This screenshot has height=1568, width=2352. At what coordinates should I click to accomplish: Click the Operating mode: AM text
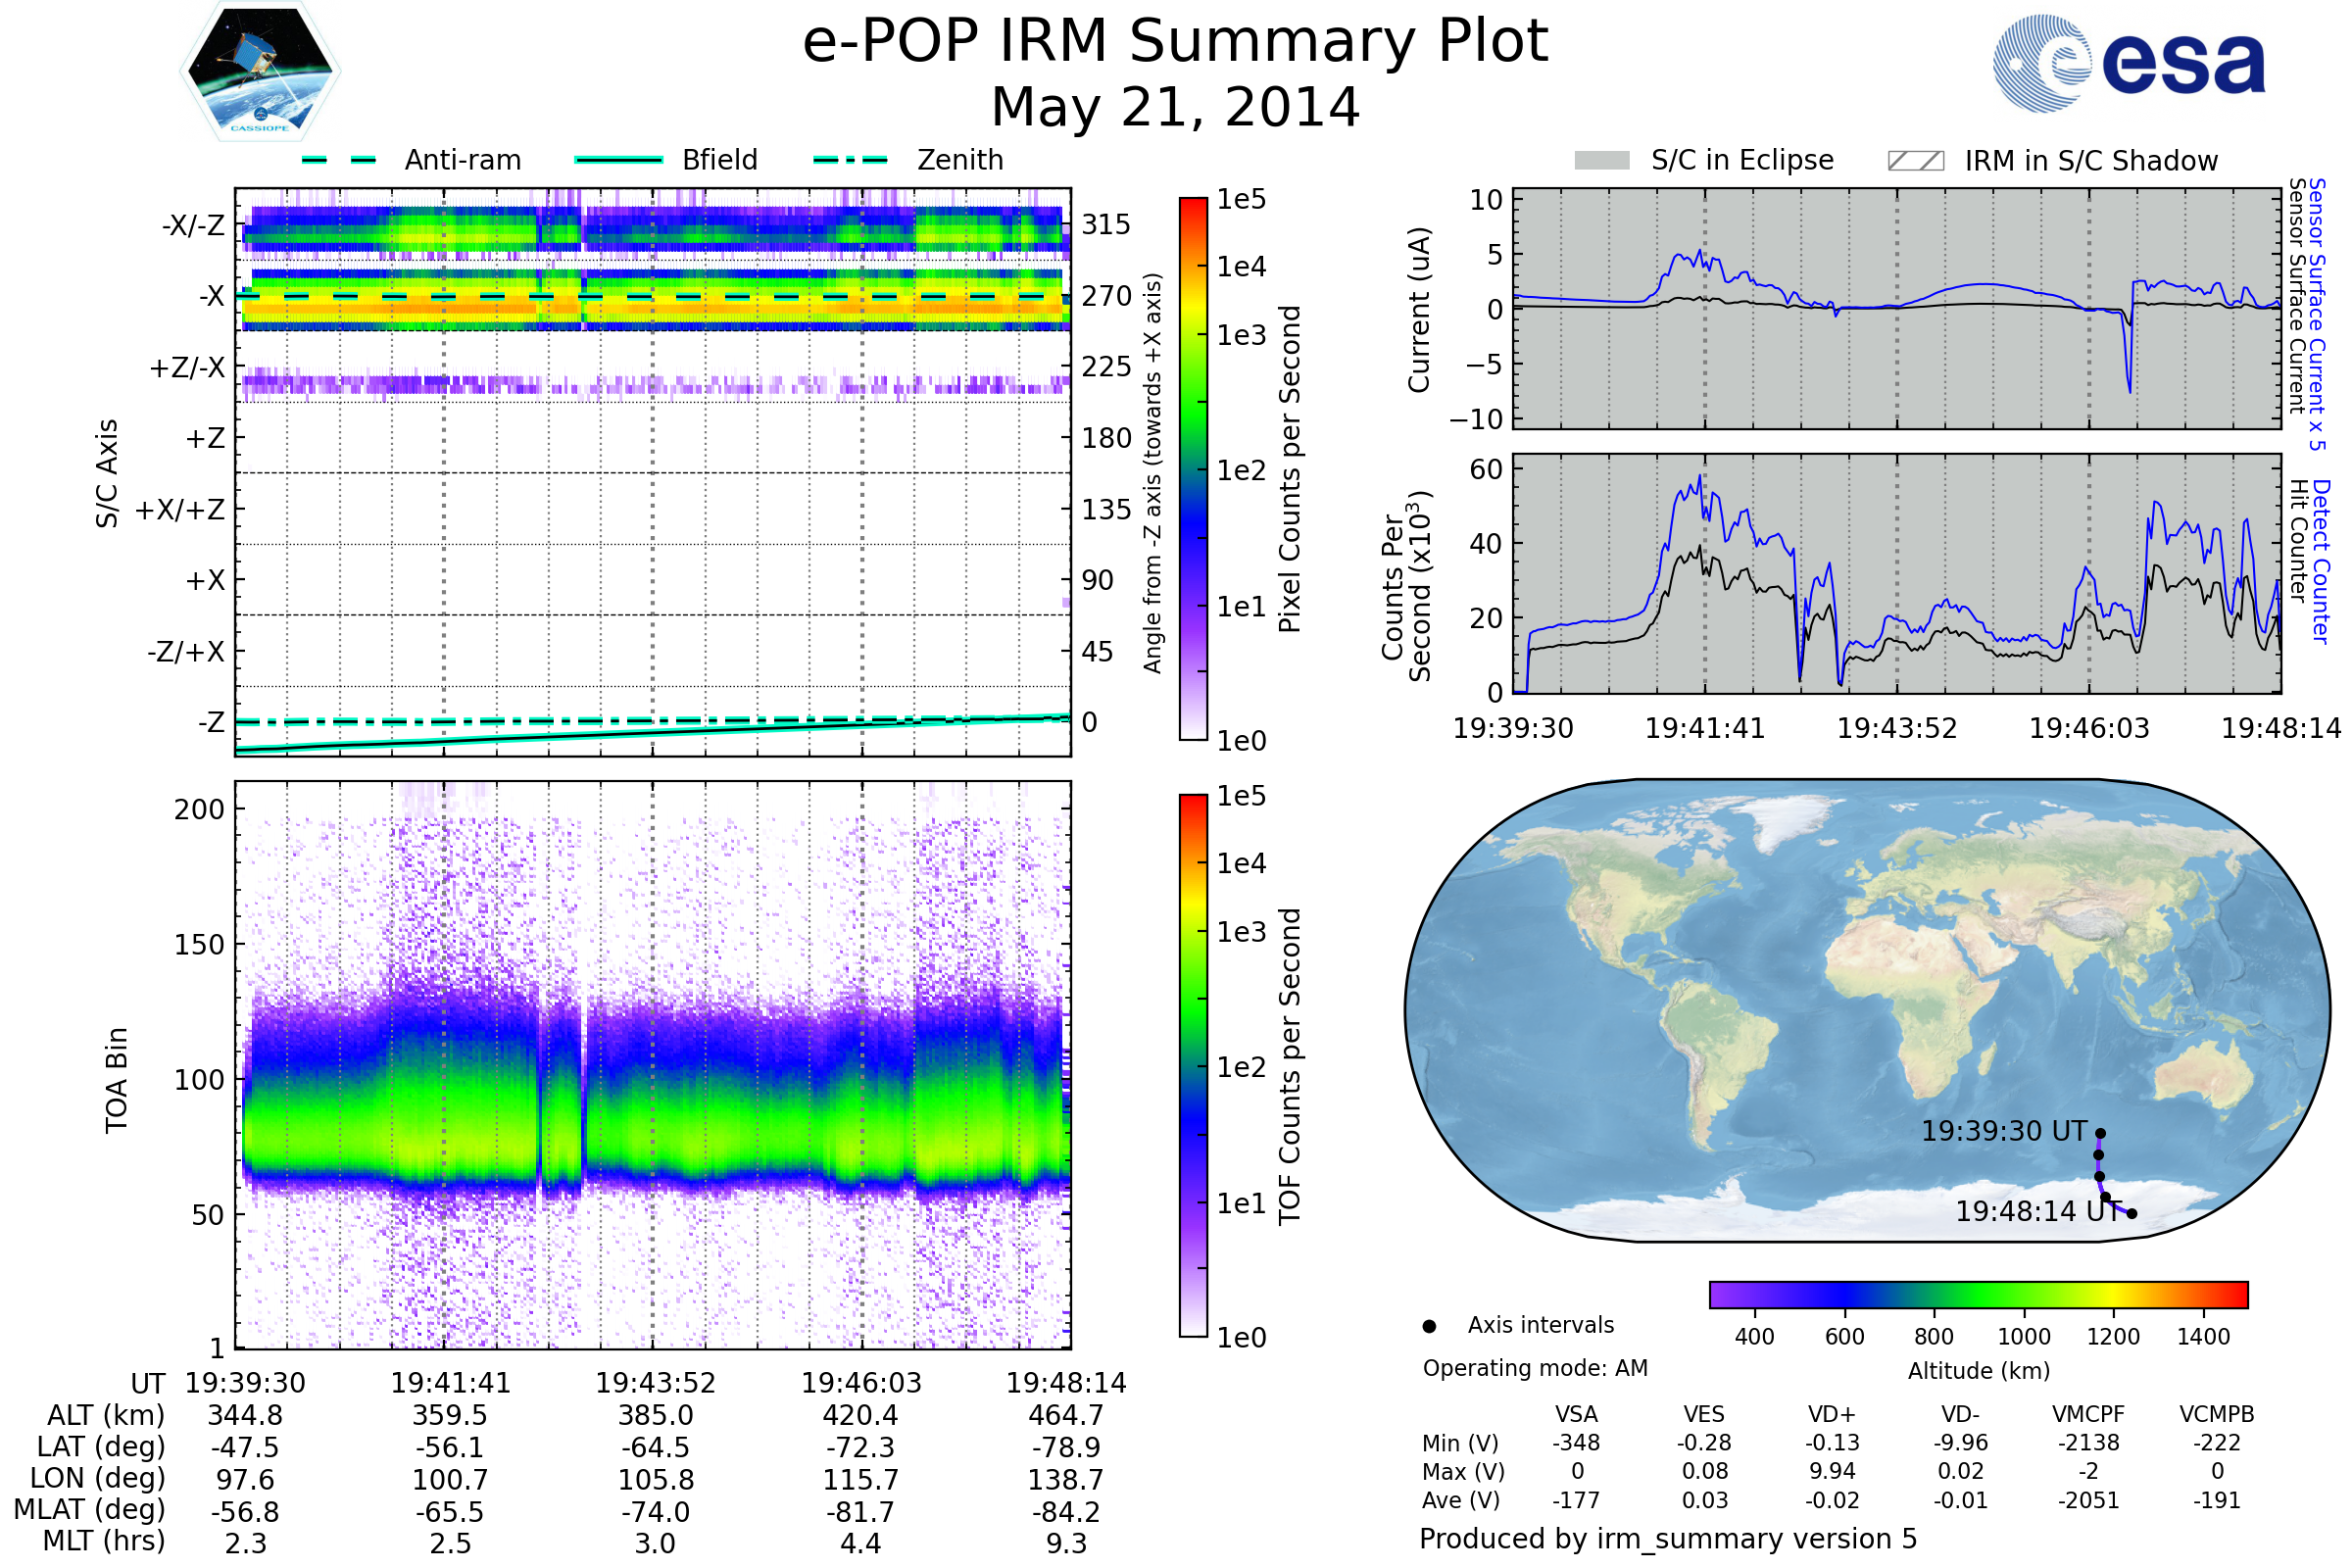pos(1535,1368)
